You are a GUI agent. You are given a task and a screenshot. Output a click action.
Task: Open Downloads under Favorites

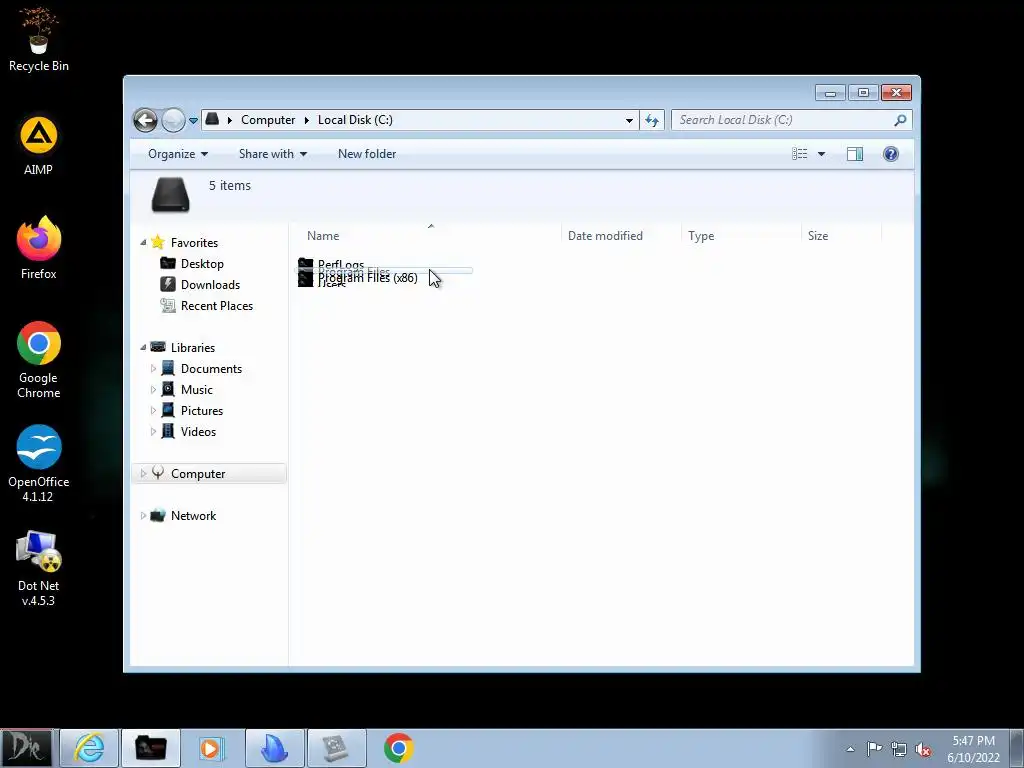(x=210, y=285)
